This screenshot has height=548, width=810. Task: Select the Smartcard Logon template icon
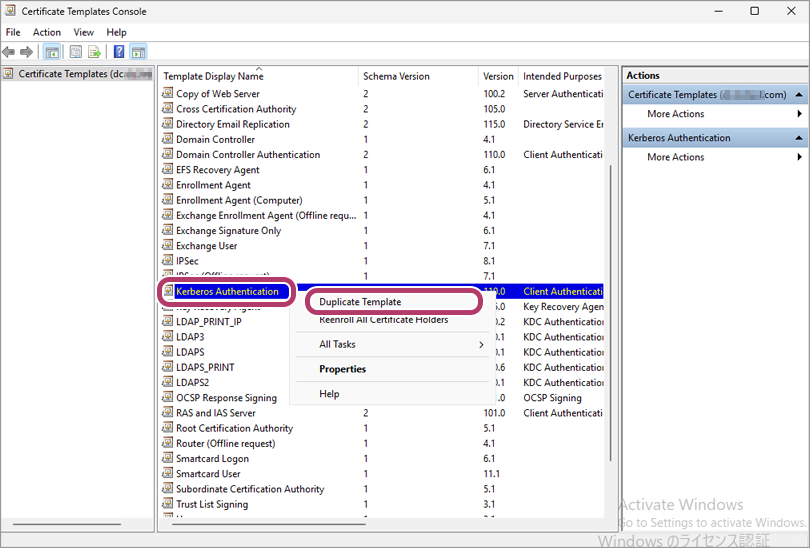pos(168,459)
